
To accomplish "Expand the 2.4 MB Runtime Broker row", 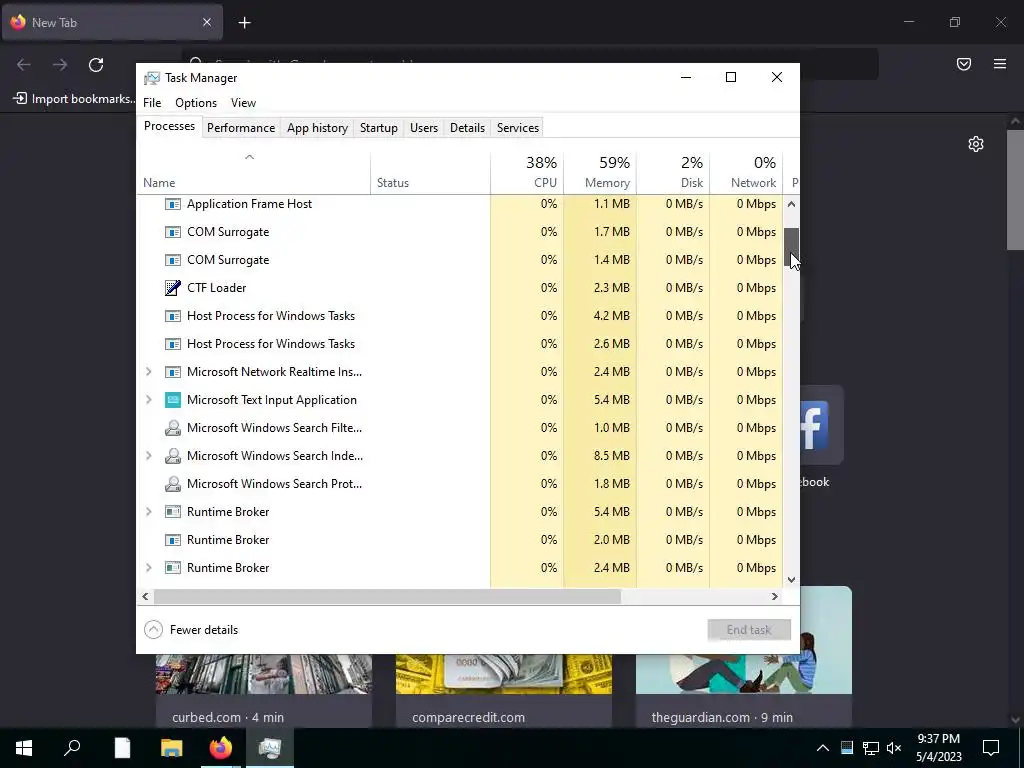I will [149, 568].
